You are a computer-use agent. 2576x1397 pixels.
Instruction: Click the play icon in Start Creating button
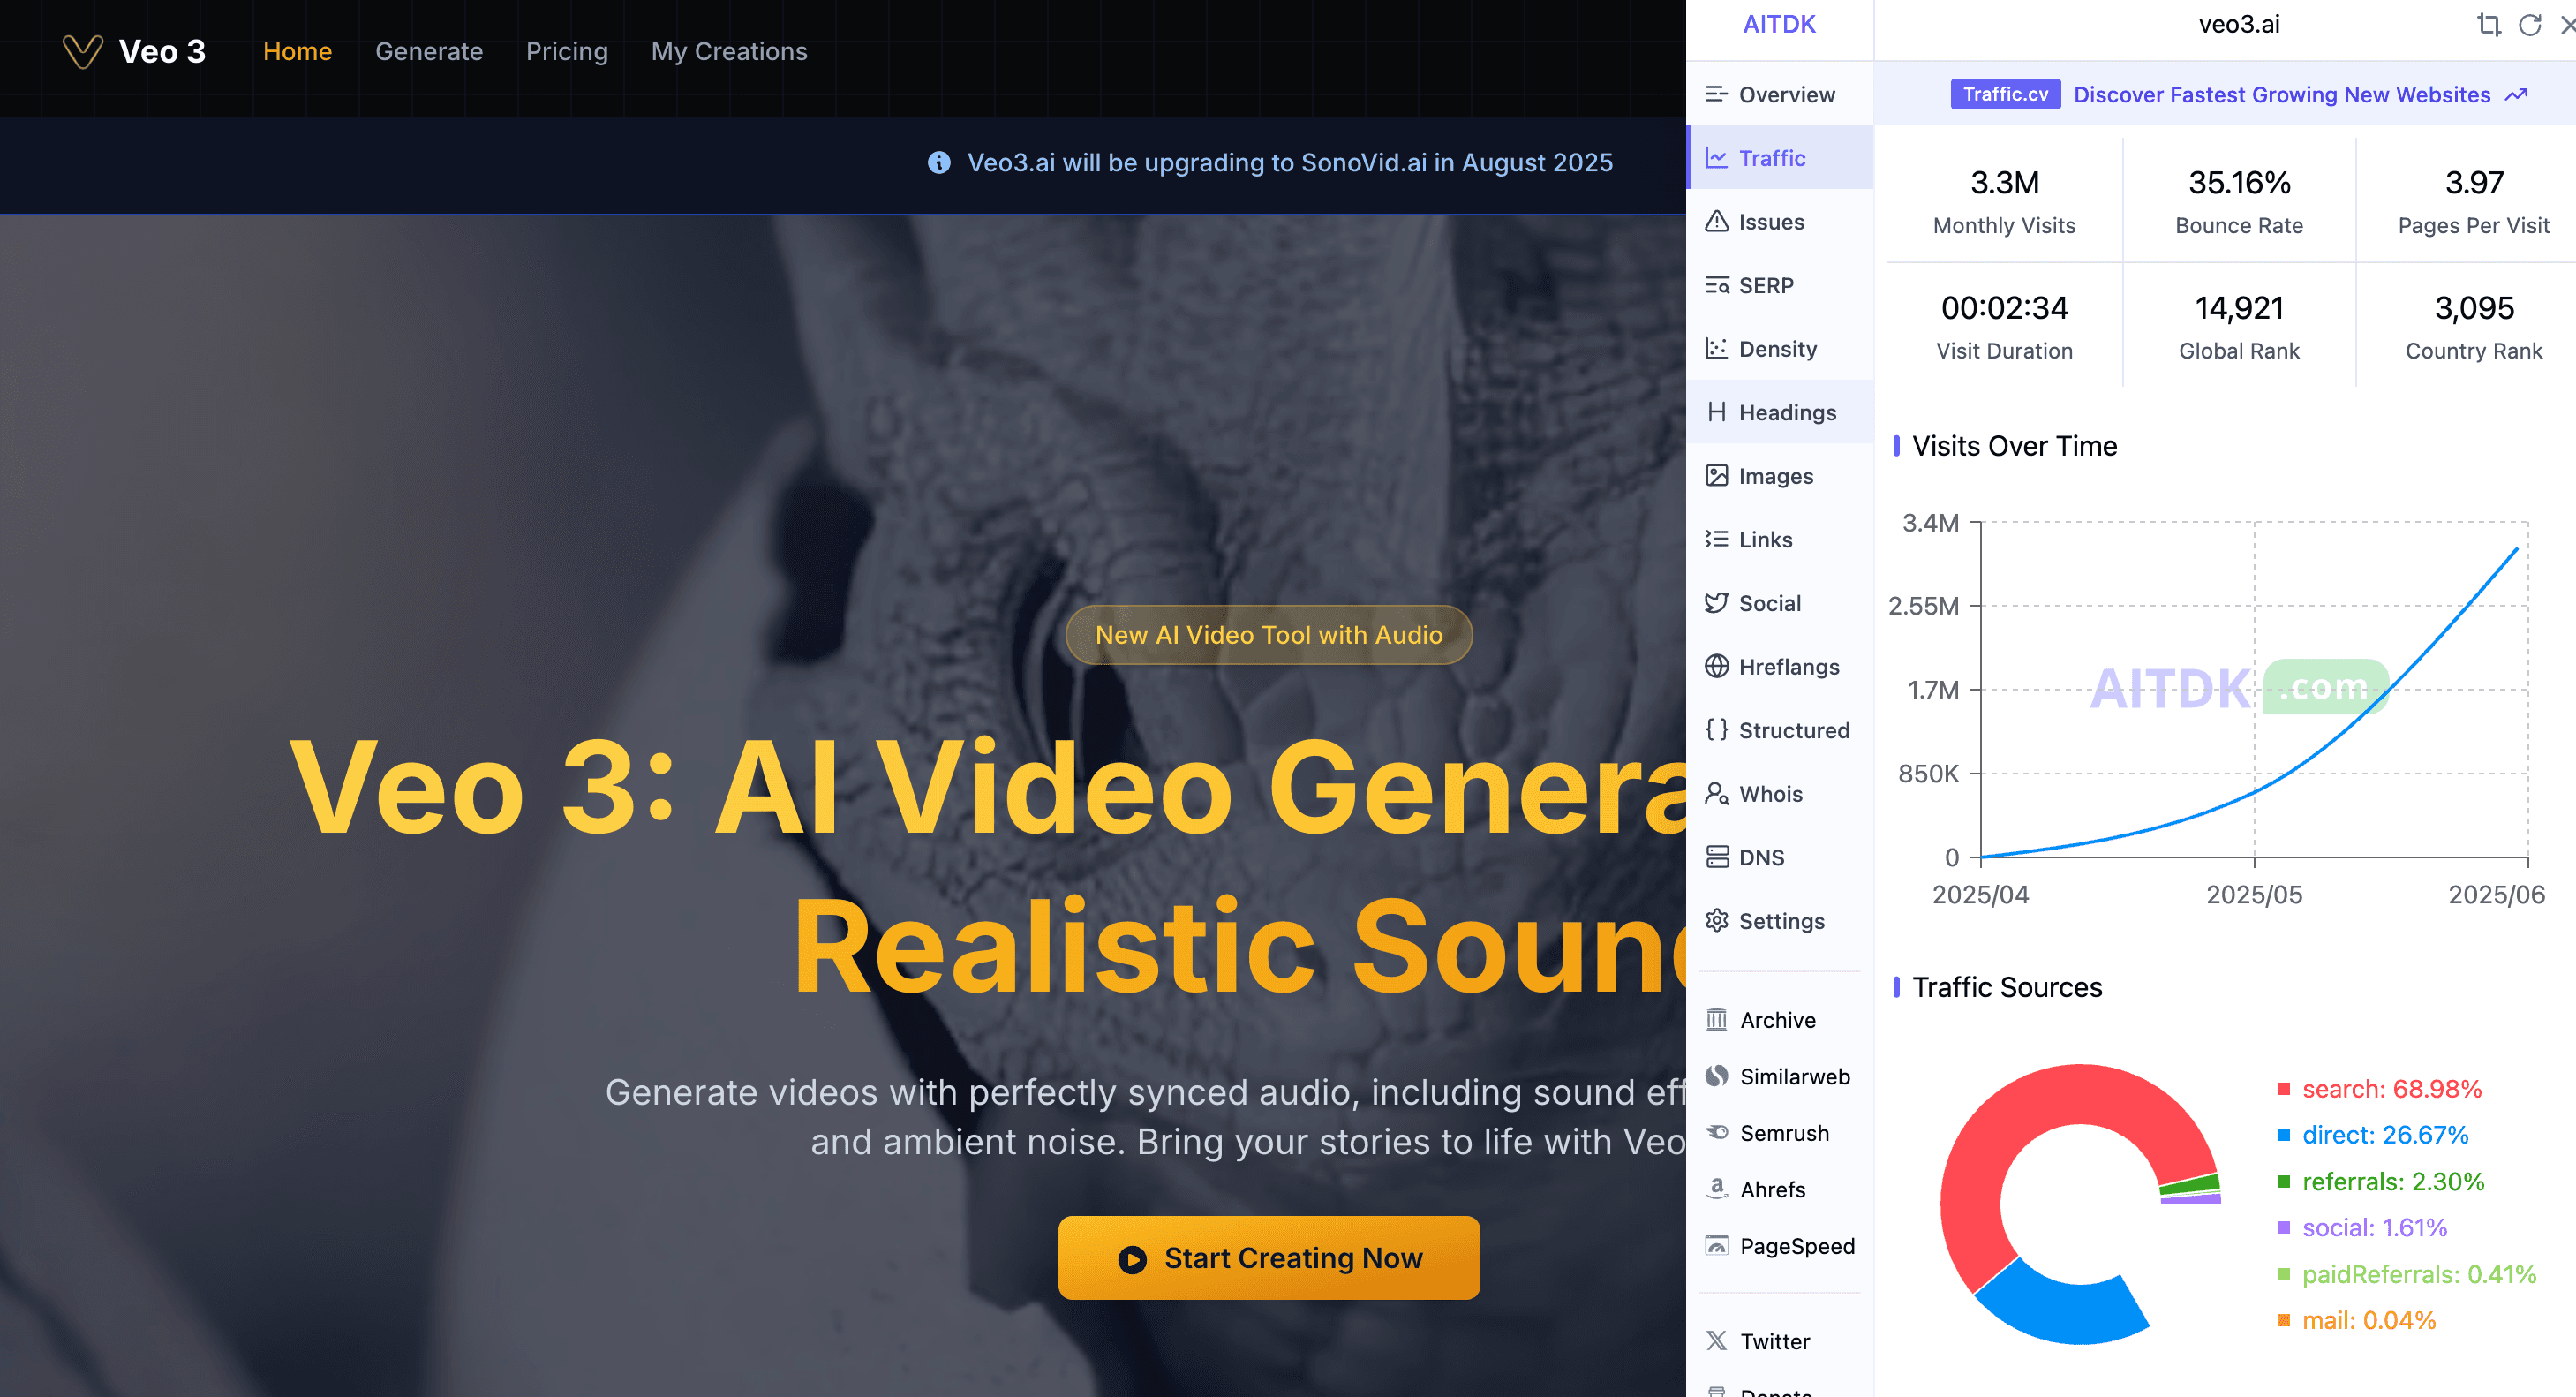click(1132, 1259)
